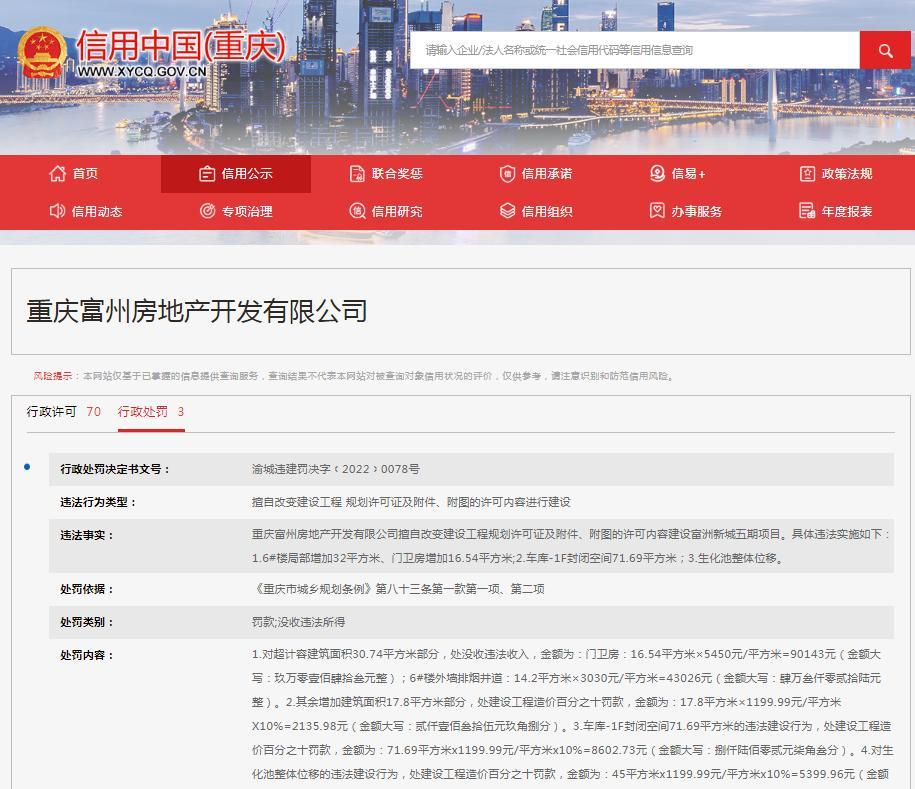Open the 信用承诺 menu item

tap(547, 173)
